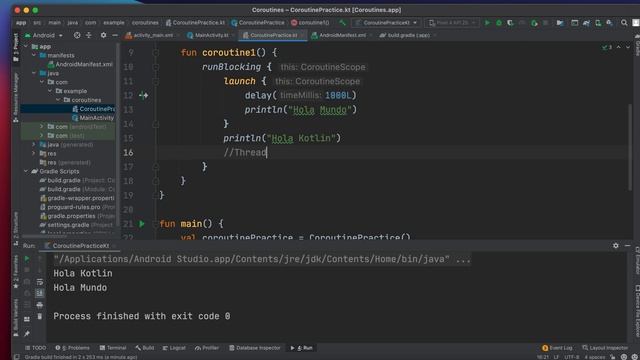Click the green Run app button in toolbar

coord(487,23)
